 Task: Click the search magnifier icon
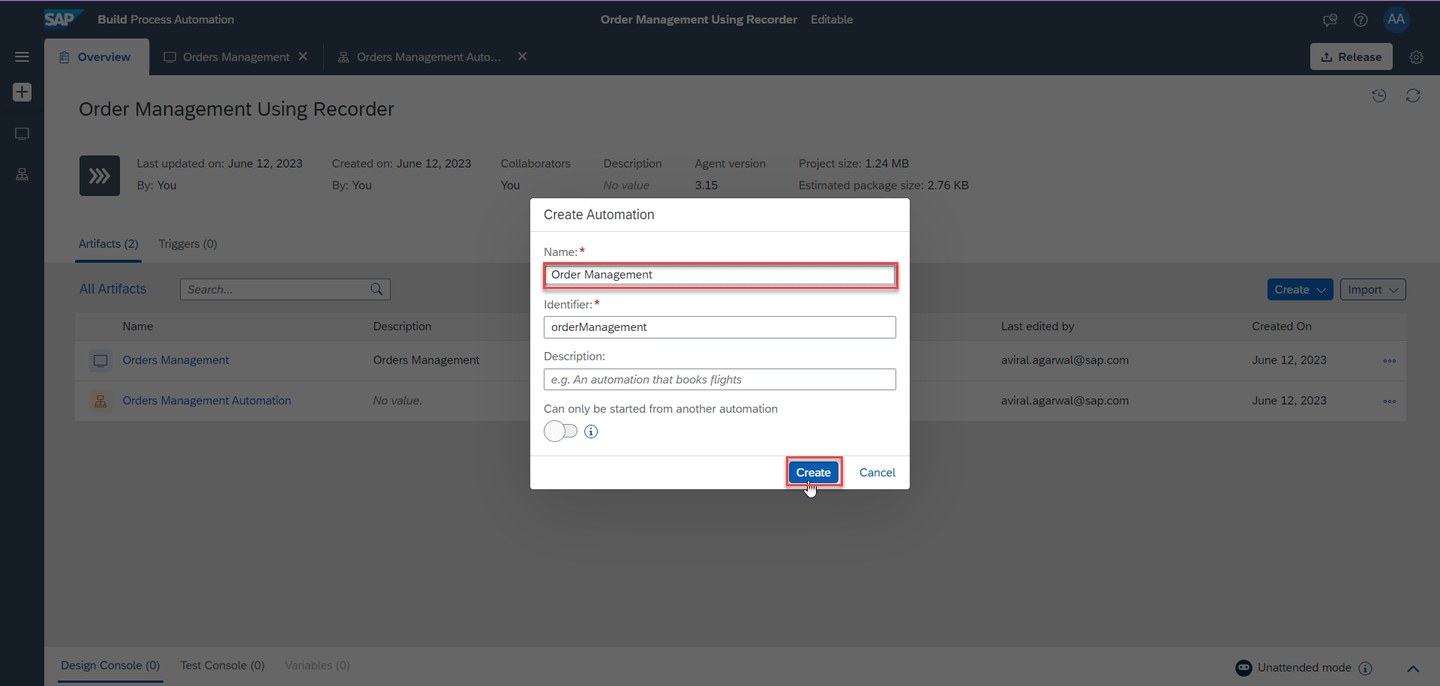point(377,289)
